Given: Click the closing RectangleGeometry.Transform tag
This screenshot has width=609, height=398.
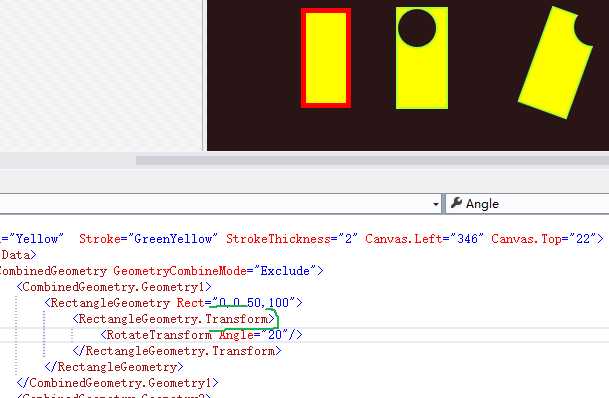Looking at the screenshot, I should coord(177,351).
